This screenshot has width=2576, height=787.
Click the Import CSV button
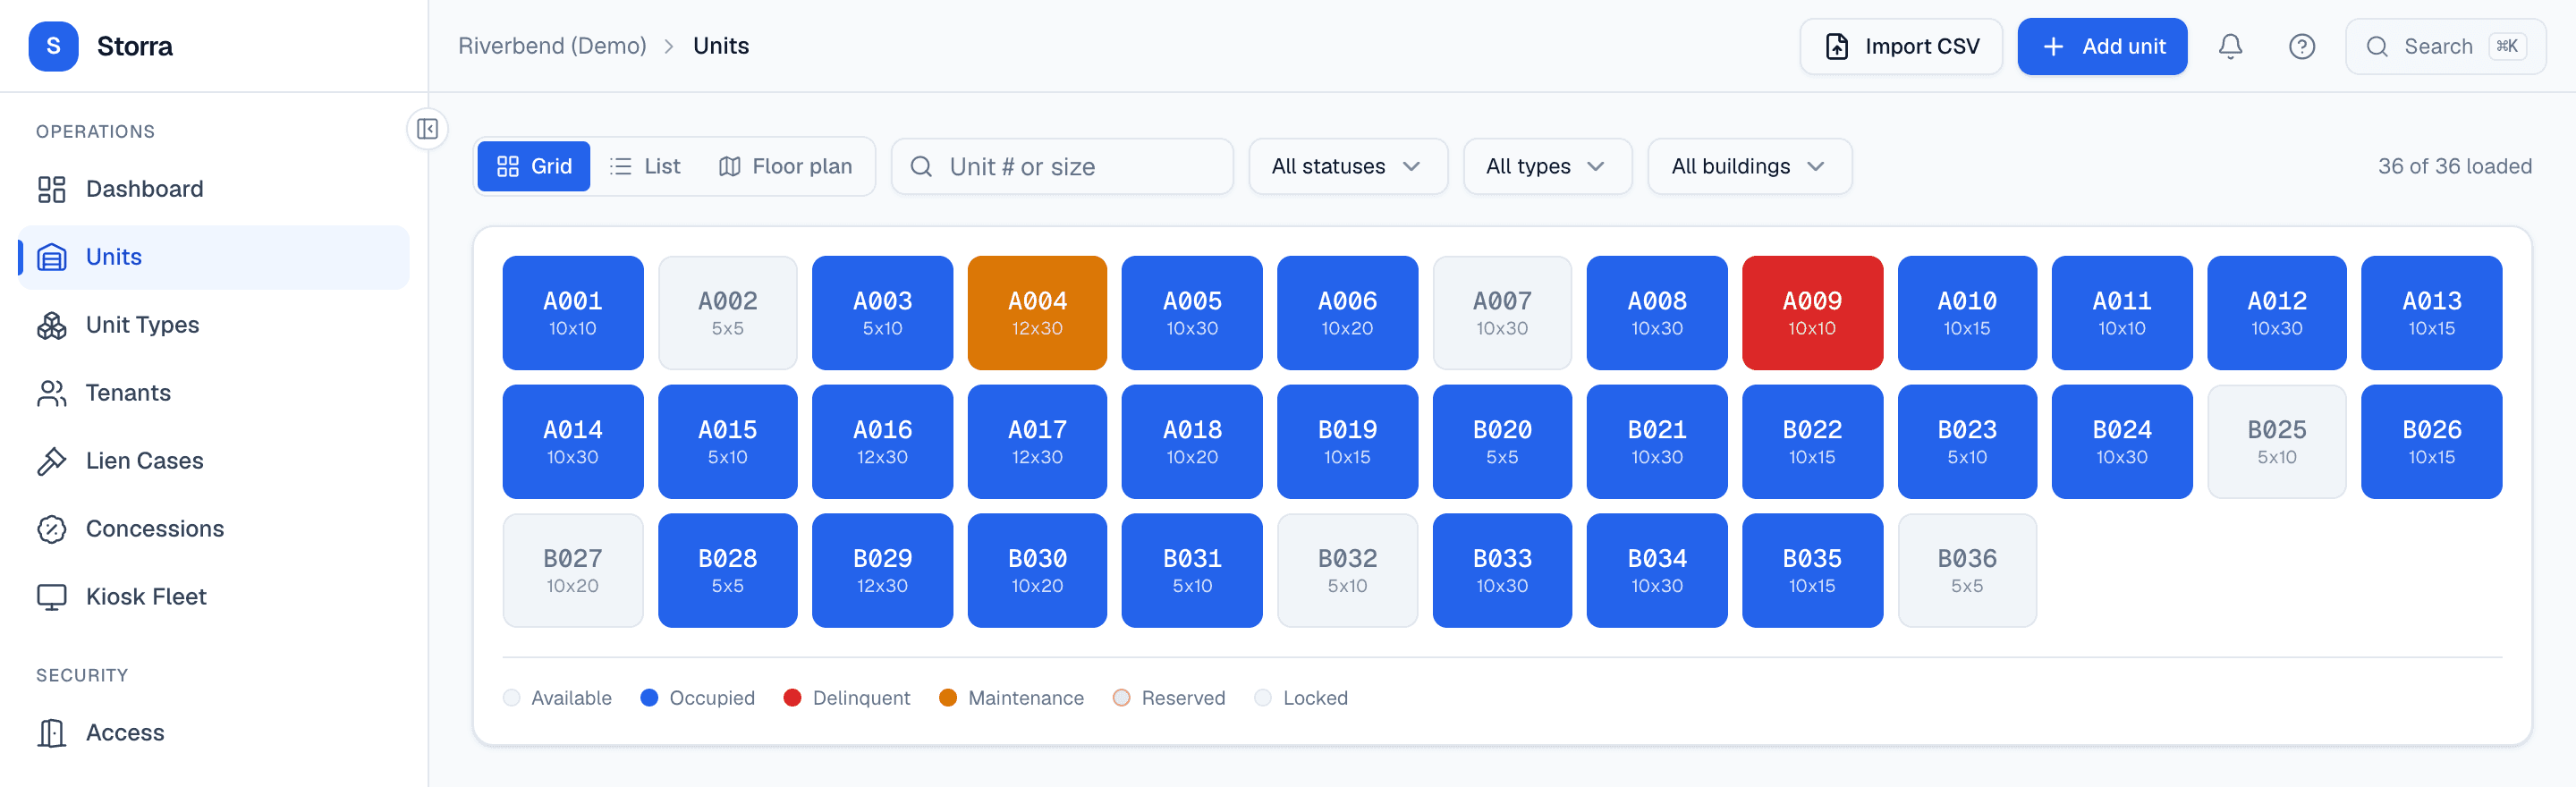coord(1901,47)
